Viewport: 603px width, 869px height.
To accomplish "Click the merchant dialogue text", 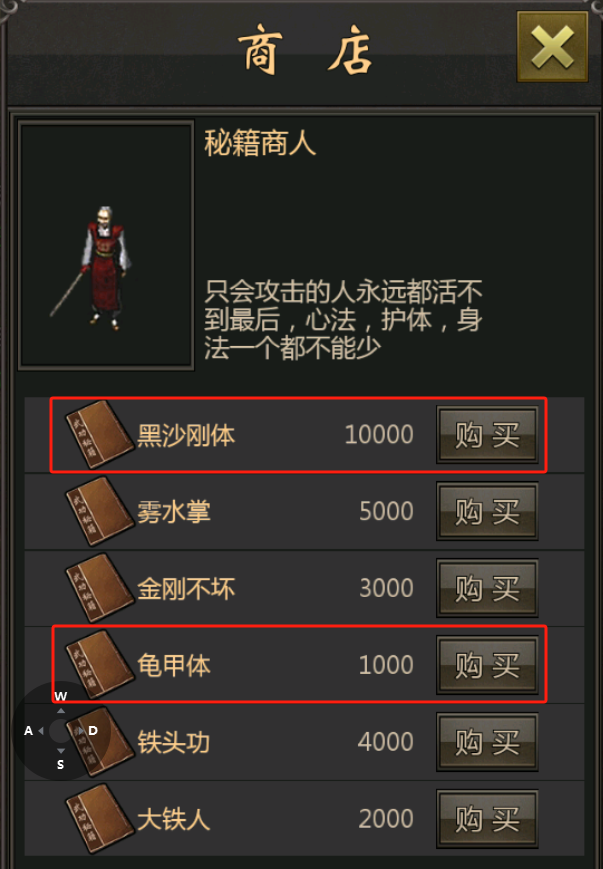I will coord(343,320).
